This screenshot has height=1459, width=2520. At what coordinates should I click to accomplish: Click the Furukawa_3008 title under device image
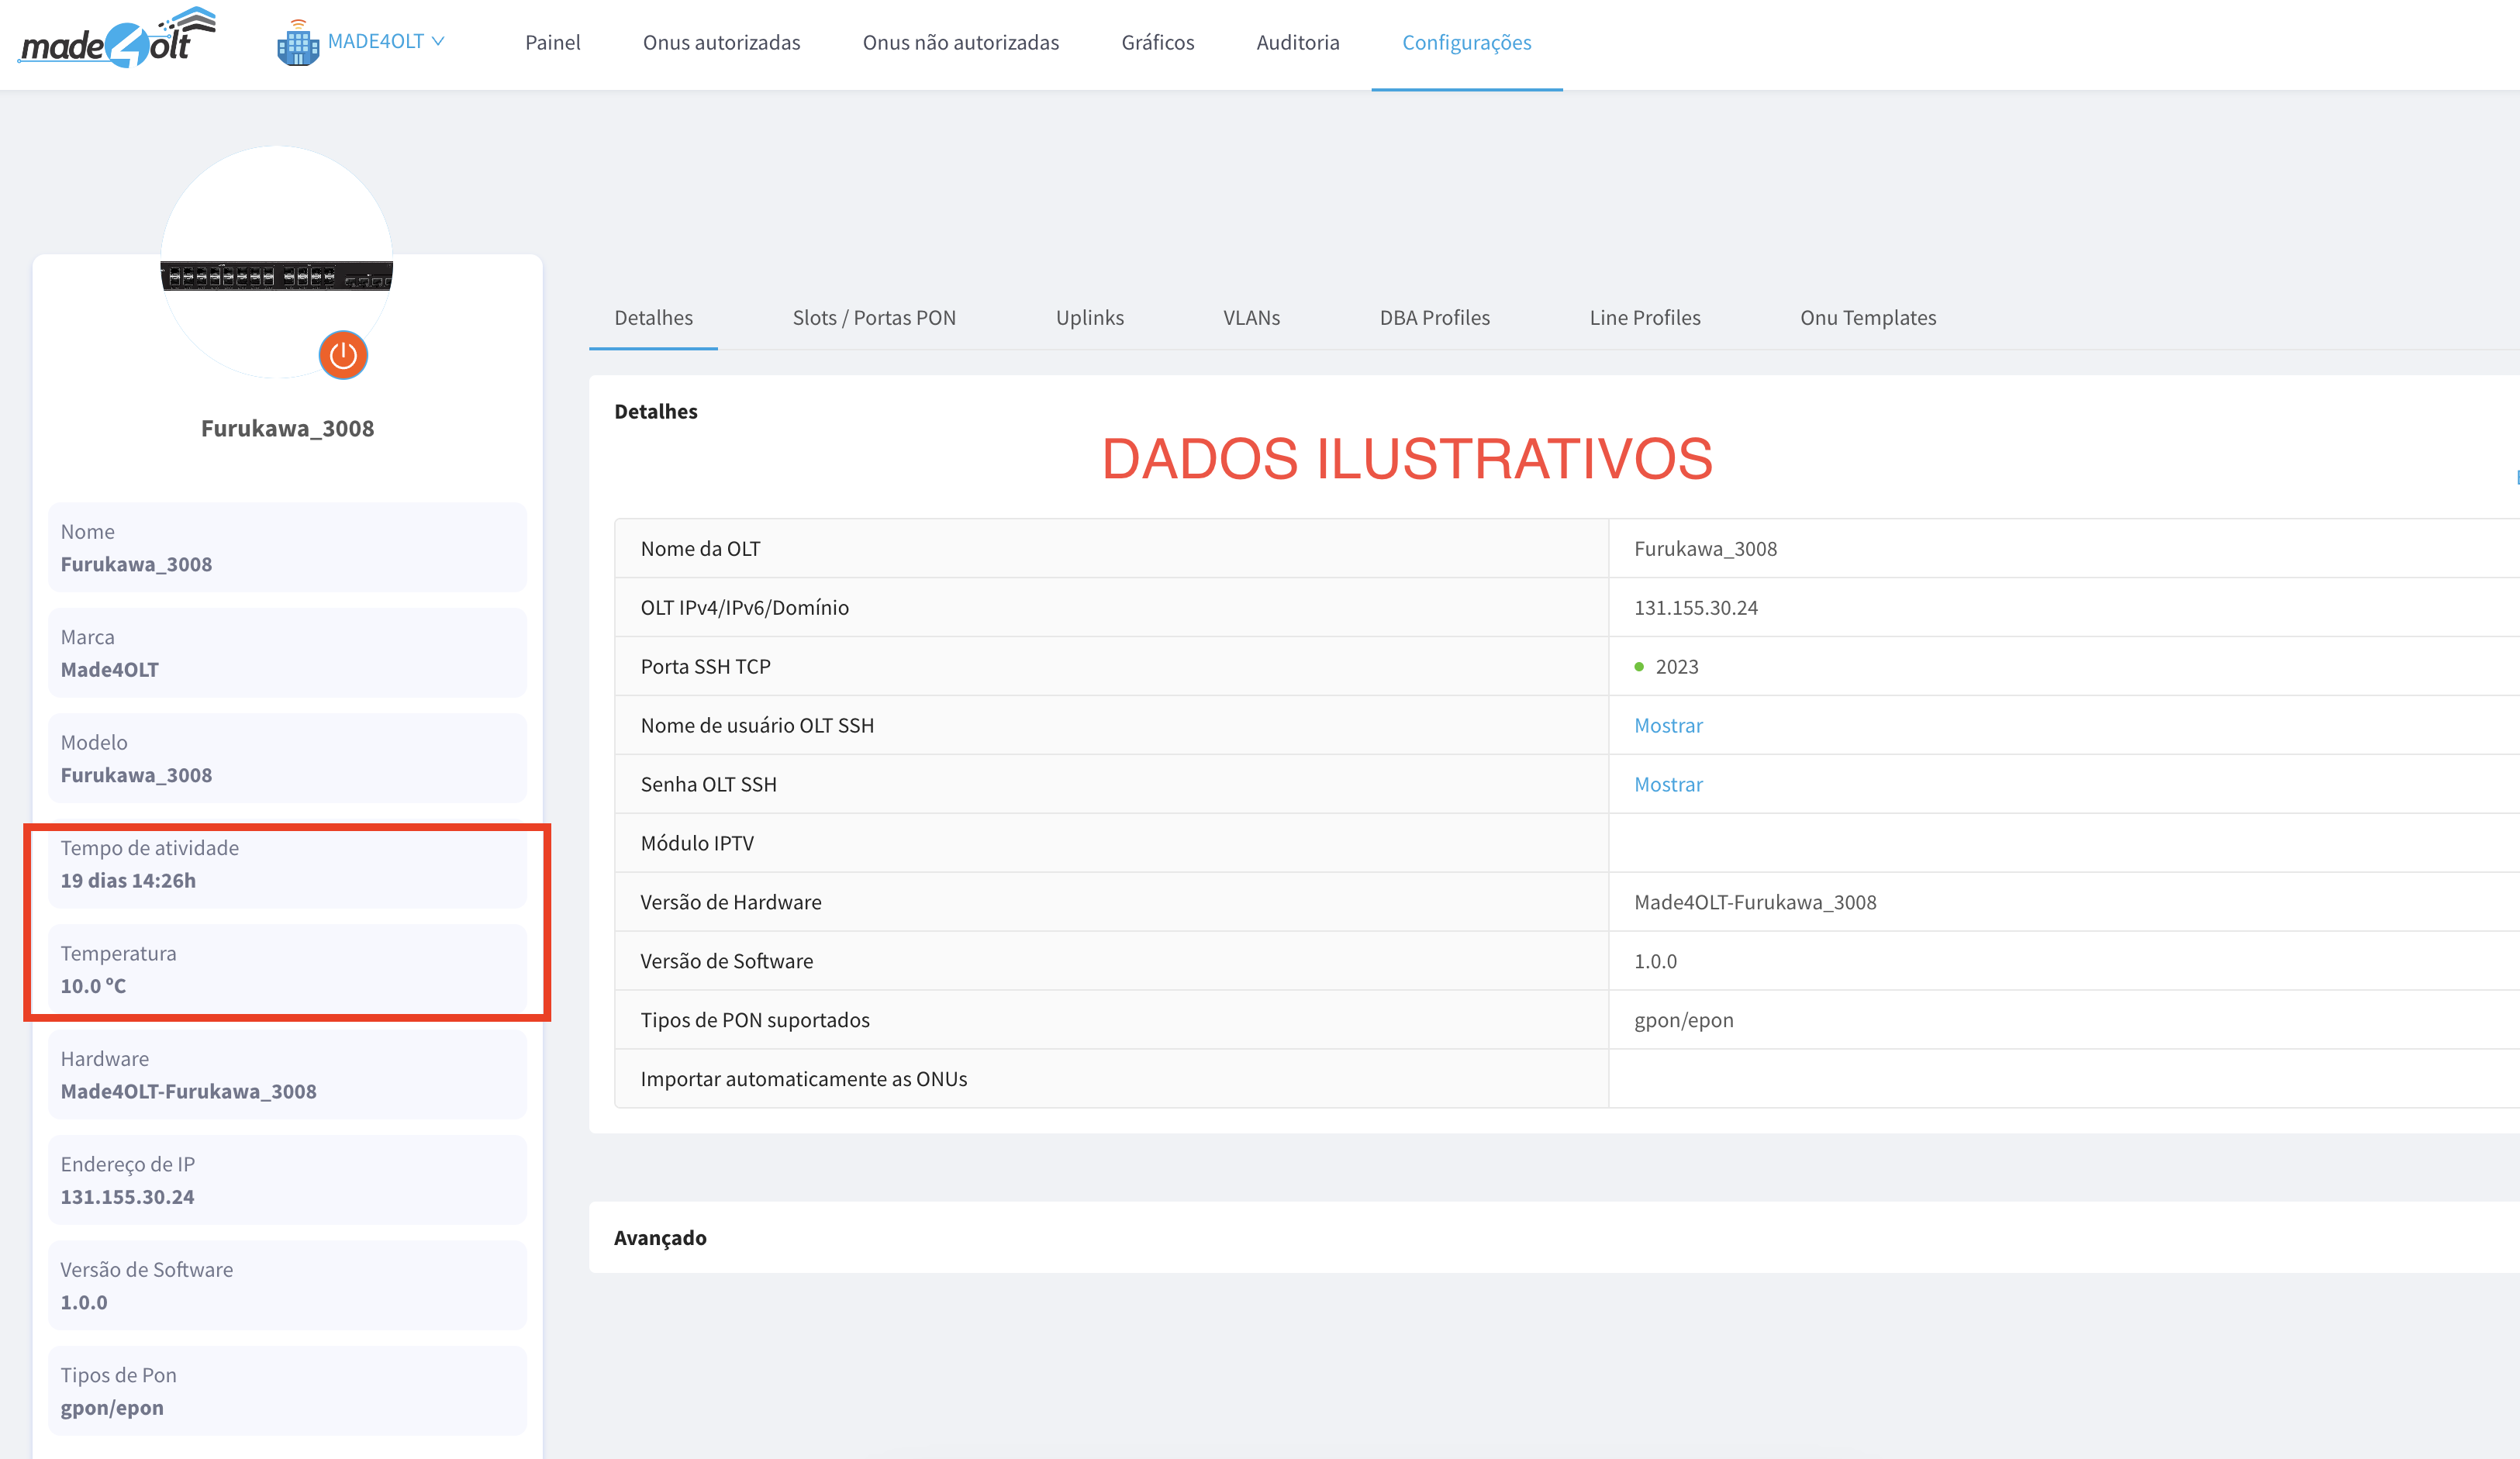click(x=287, y=428)
